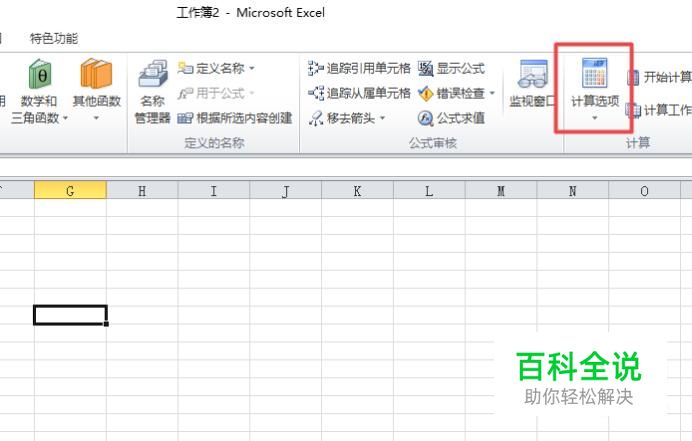Open the Math & Trig functions book icon
692x441 pixels.
pos(40,74)
